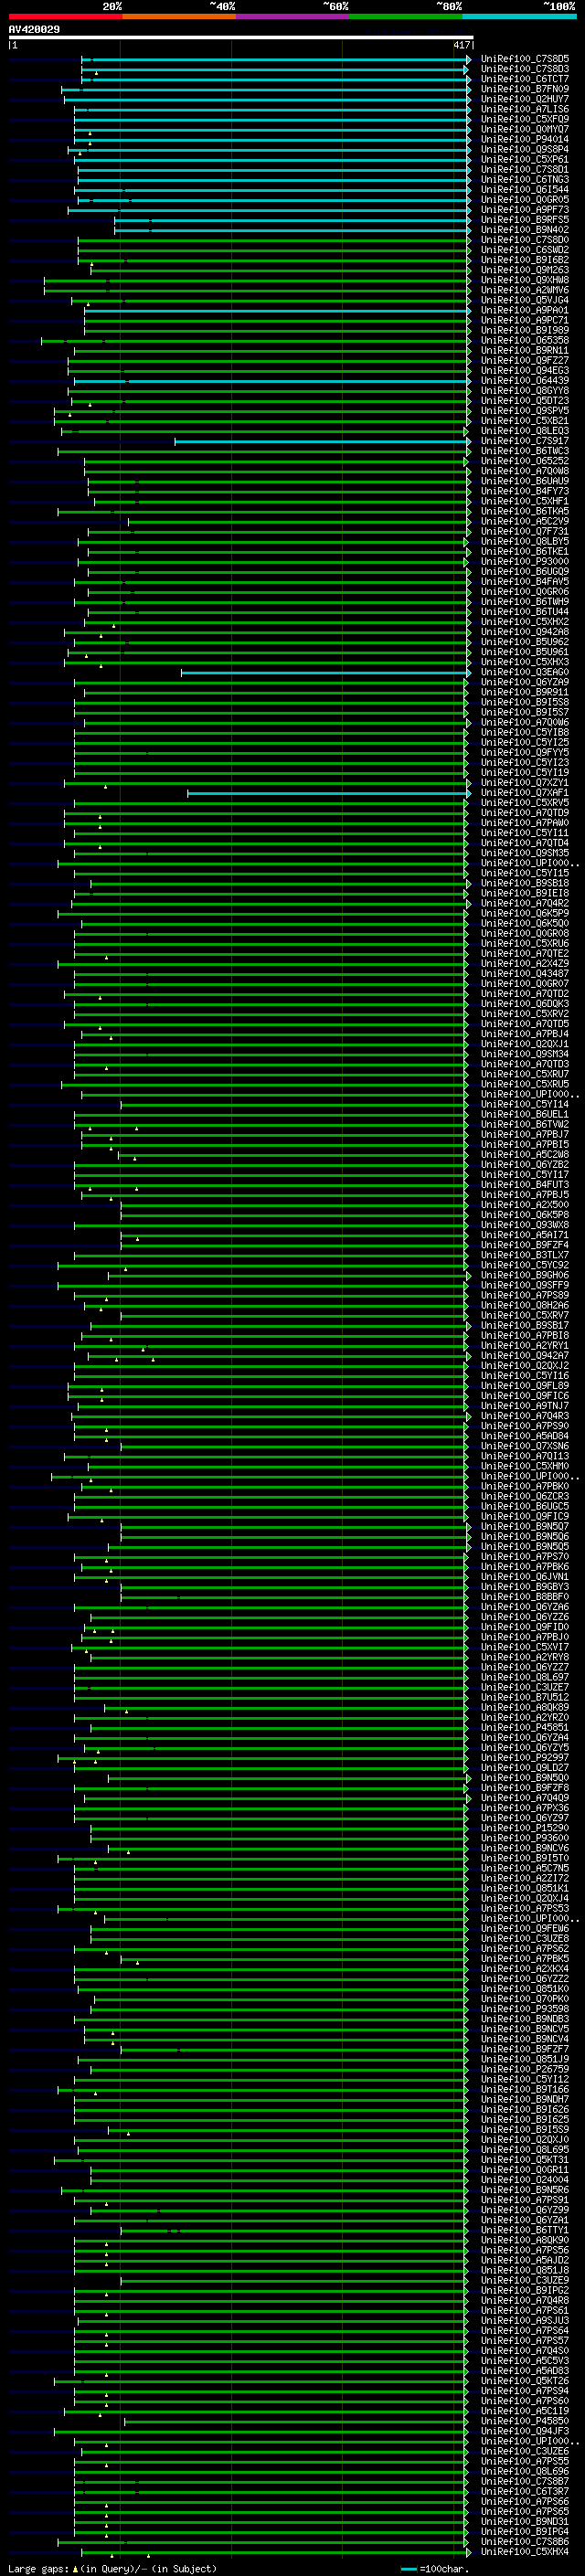585x2576 pixels.
Task: Open hit UniRef100_C7S8D3
Action: (x=525, y=69)
